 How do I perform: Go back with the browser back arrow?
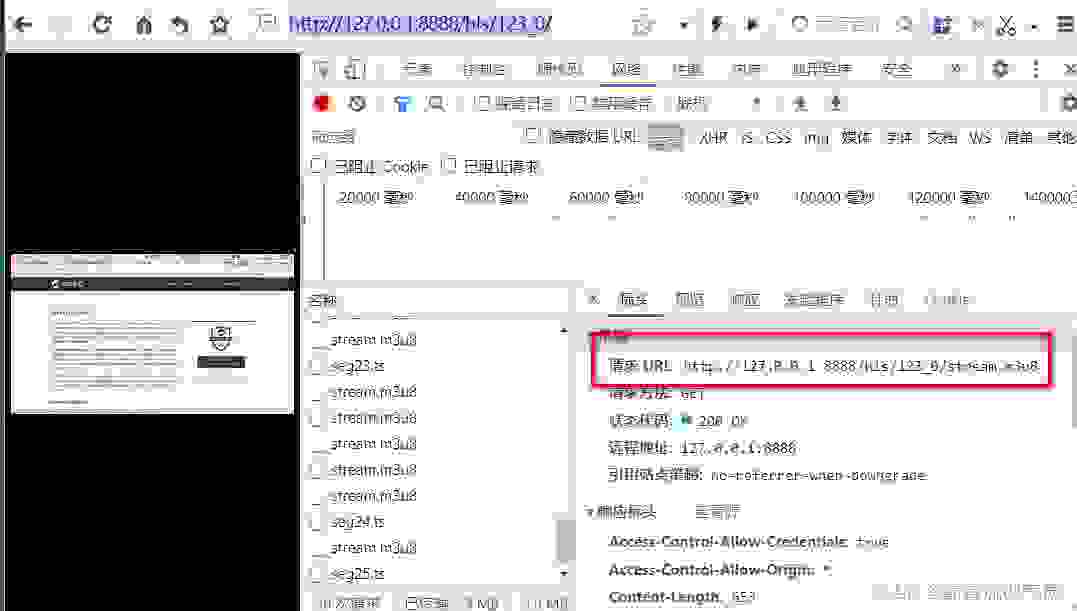pyautogui.click(x=23, y=25)
